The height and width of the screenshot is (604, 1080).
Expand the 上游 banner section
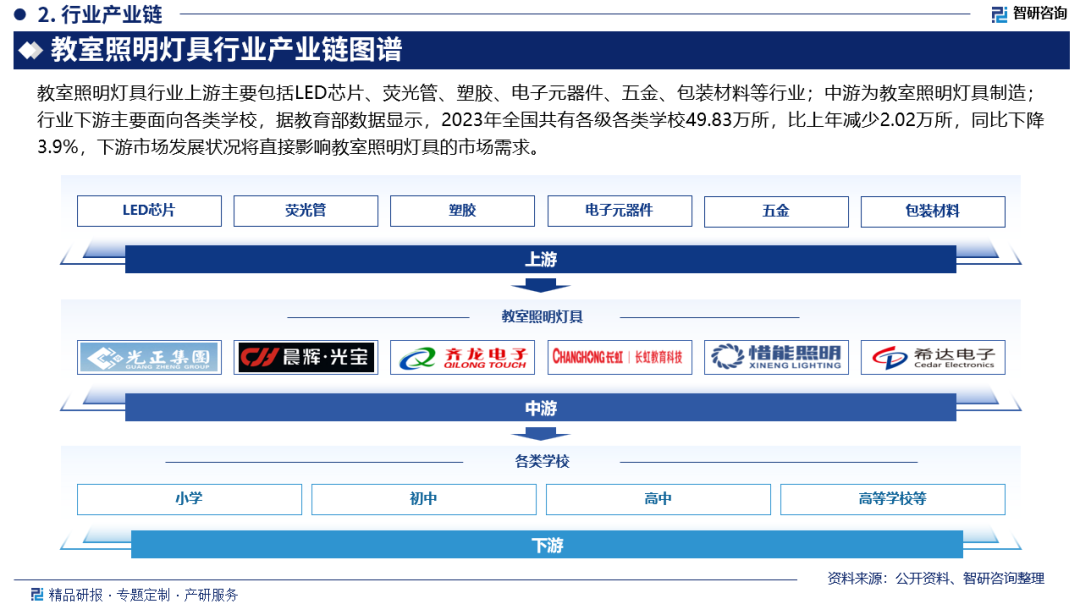click(x=540, y=259)
